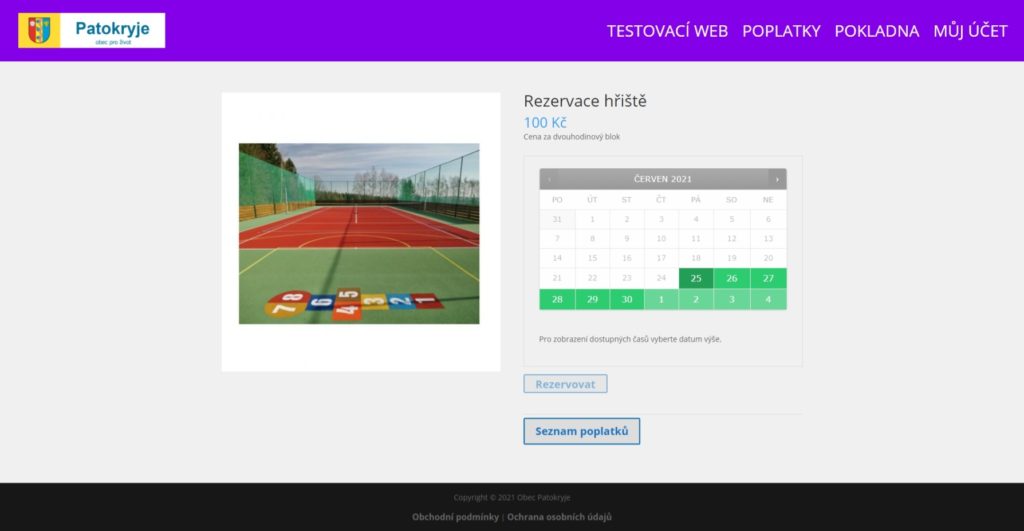
Task: Open the Obchodní podmínky footer link
Action: pyautogui.click(x=455, y=517)
